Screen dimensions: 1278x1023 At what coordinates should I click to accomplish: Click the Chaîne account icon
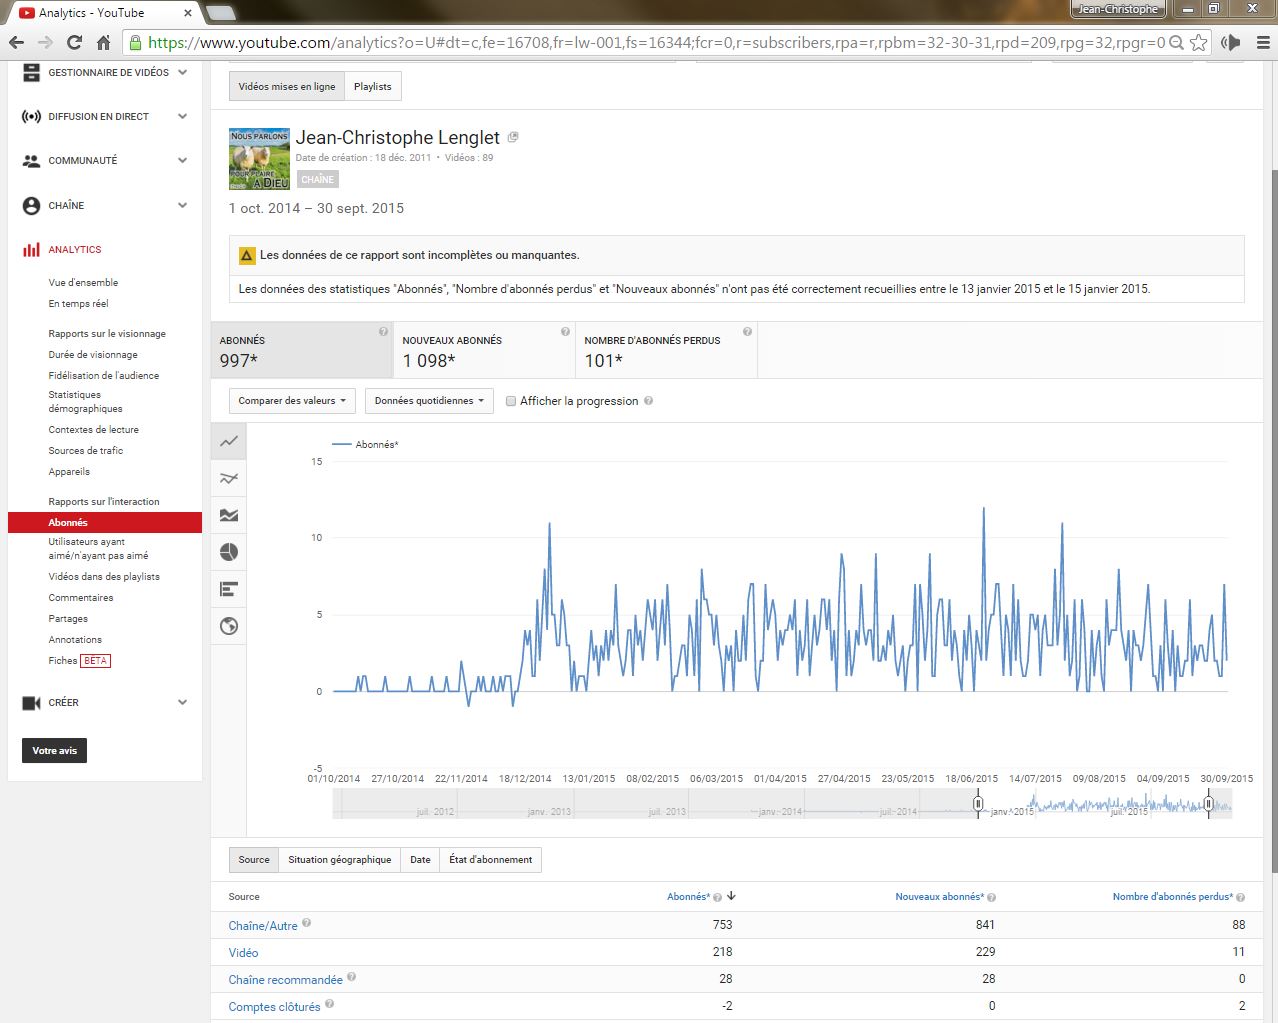point(31,205)
